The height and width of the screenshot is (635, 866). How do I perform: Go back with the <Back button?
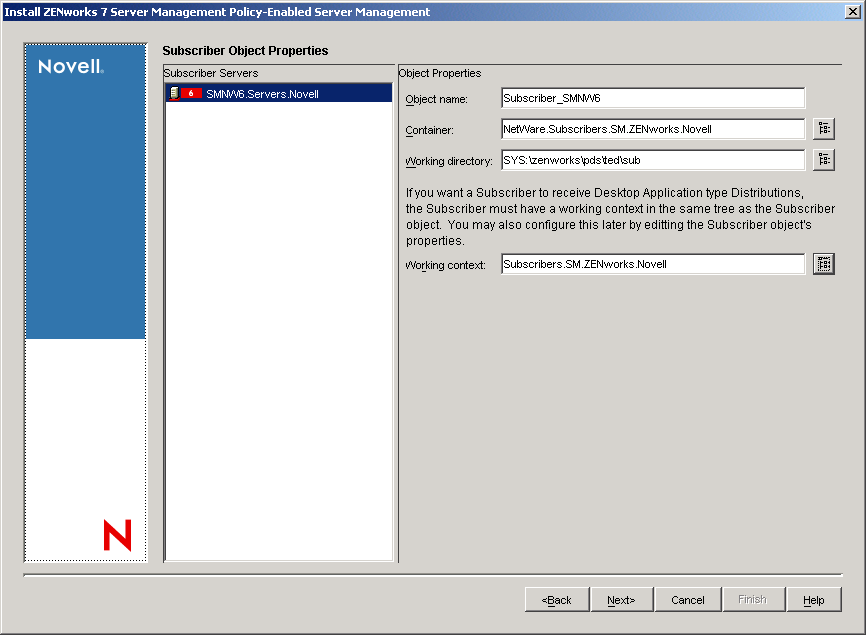557,600
